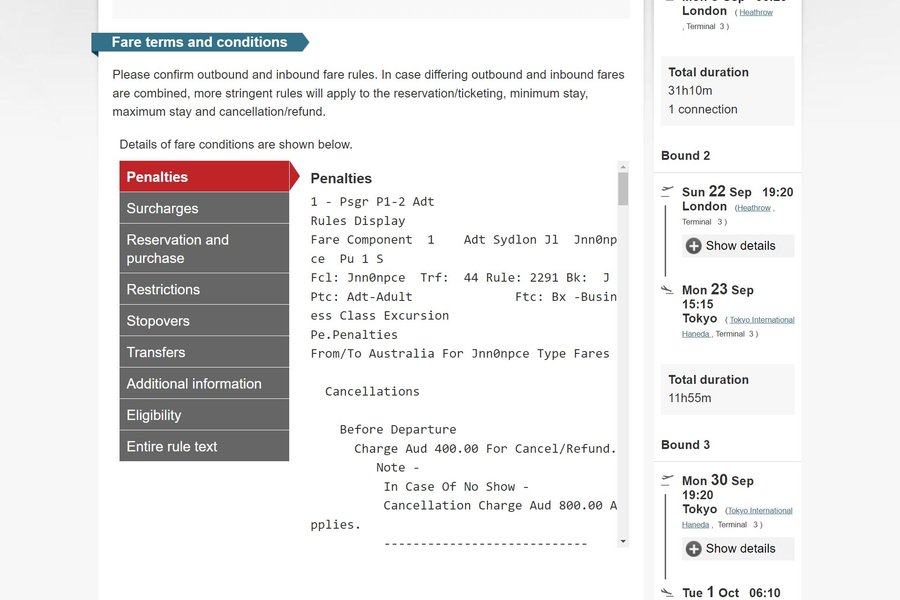The width and height of the screenshot is (900, 600).
Task: Display the Entire rule text tab
Action: [204, 446]
